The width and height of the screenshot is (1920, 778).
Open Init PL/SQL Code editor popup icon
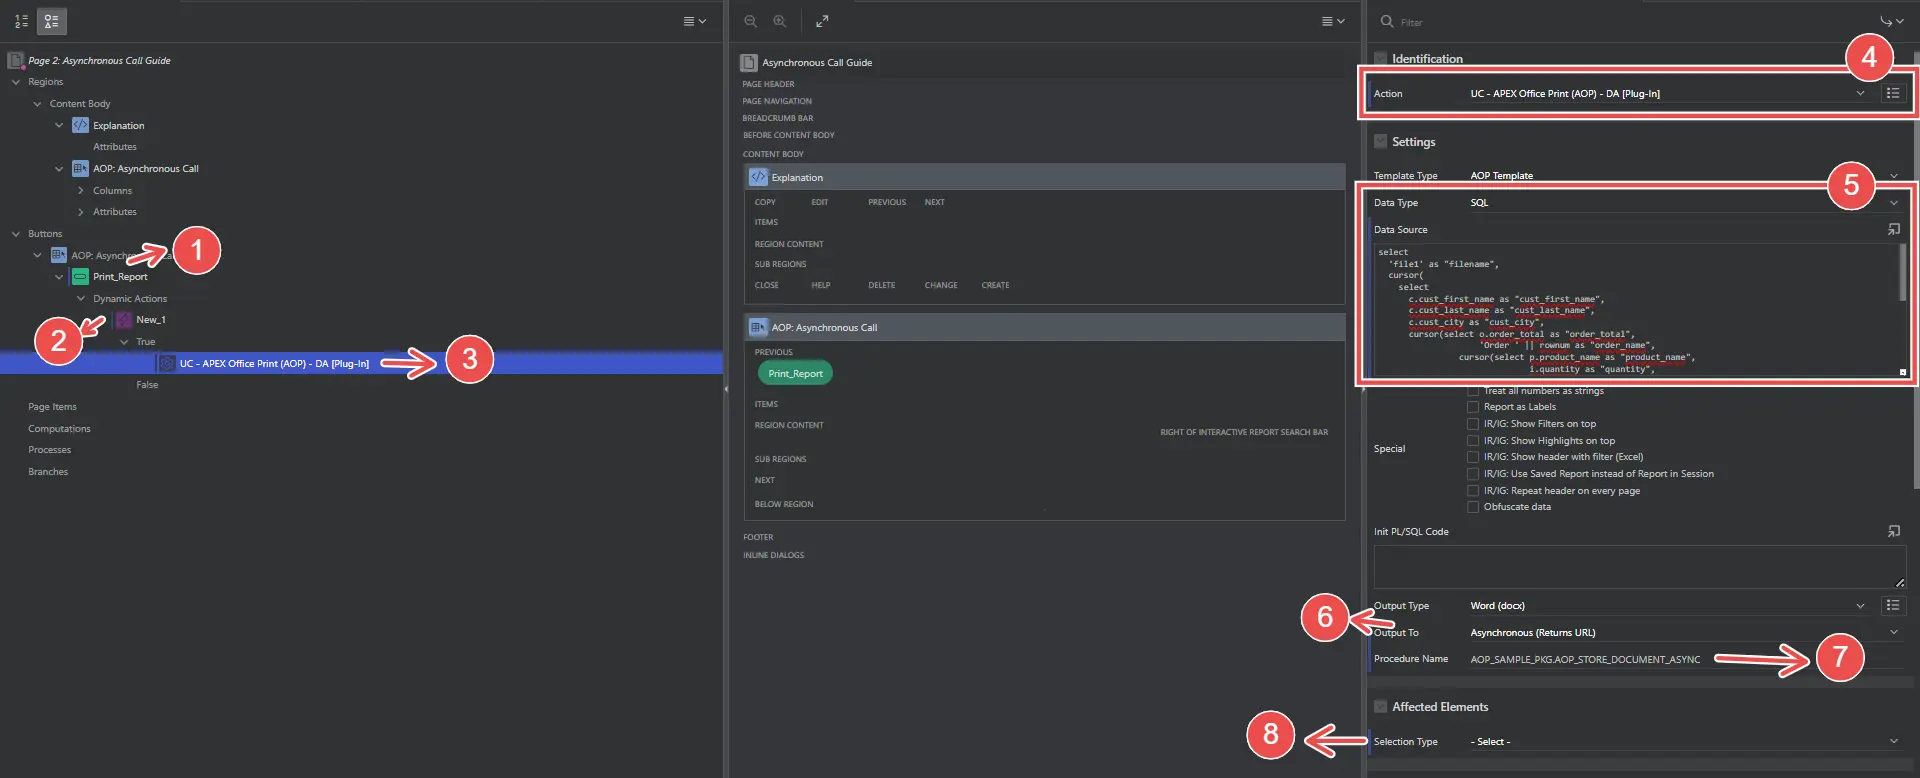pos(1893,531)
